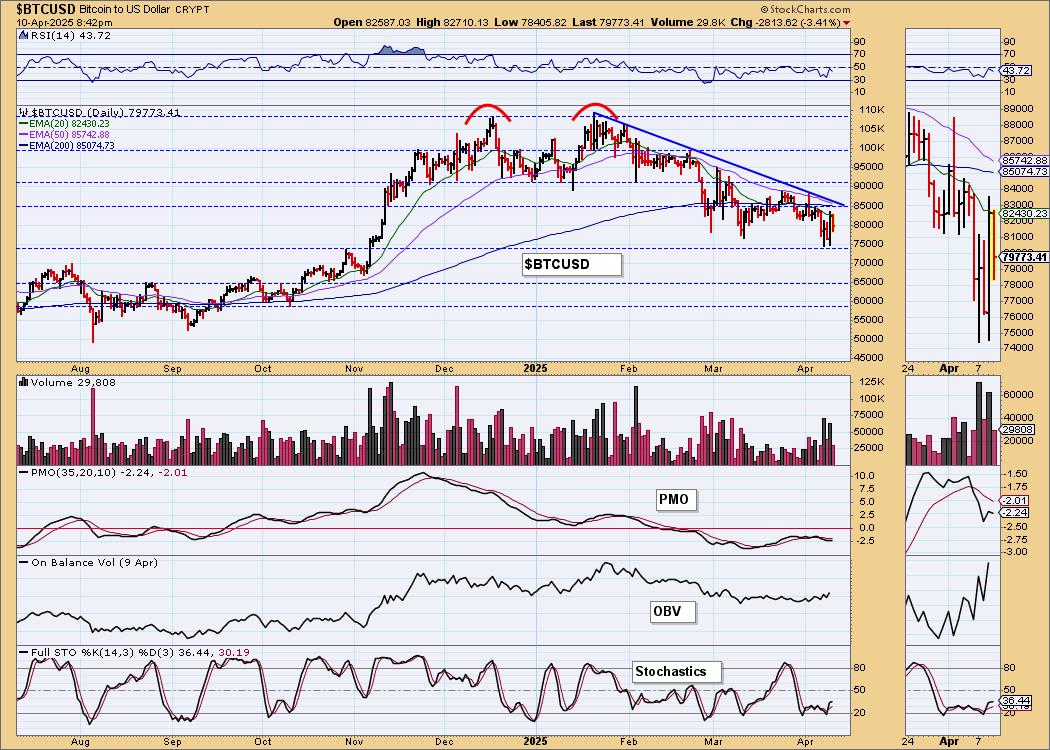Viewport: 1050px width, 750px height.
Task: Click the red down-triangle next to the Chg value
Action: point(847,23)
